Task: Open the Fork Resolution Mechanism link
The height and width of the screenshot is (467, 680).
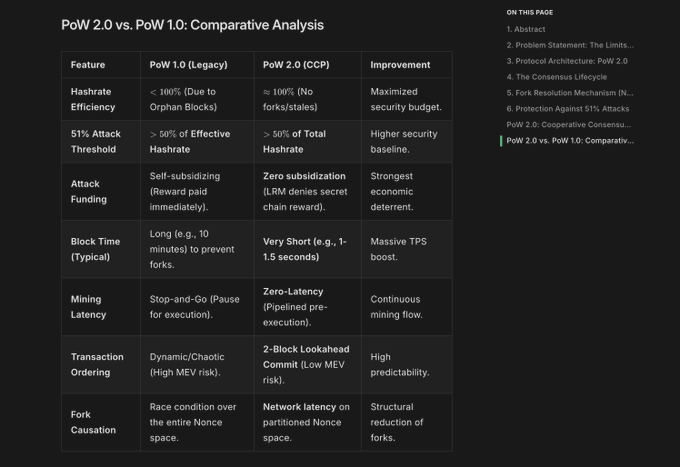Action: click(x=569, y=93)
